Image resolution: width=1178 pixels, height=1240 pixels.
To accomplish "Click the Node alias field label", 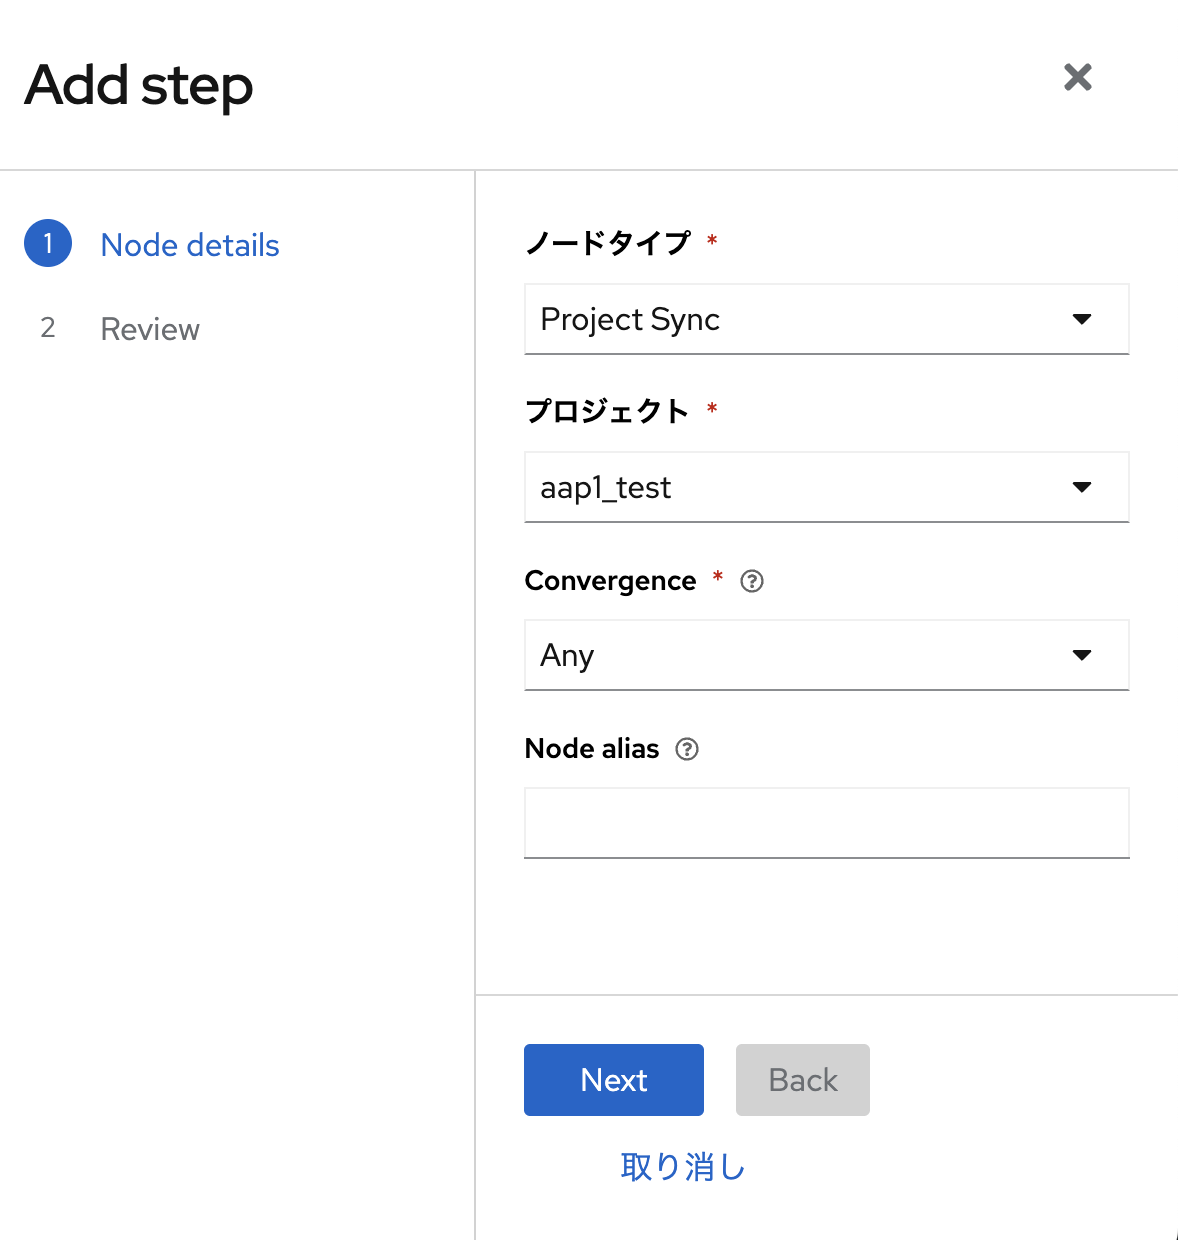I will click(x=592, y=749).
